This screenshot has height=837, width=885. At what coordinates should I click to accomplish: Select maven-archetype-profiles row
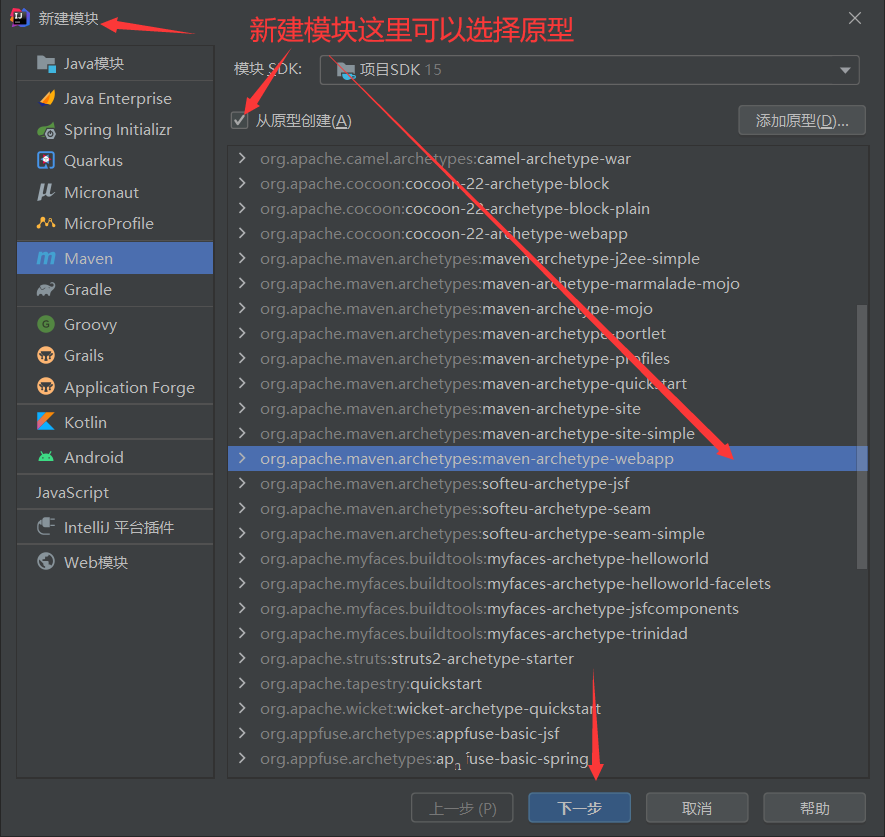547,358
